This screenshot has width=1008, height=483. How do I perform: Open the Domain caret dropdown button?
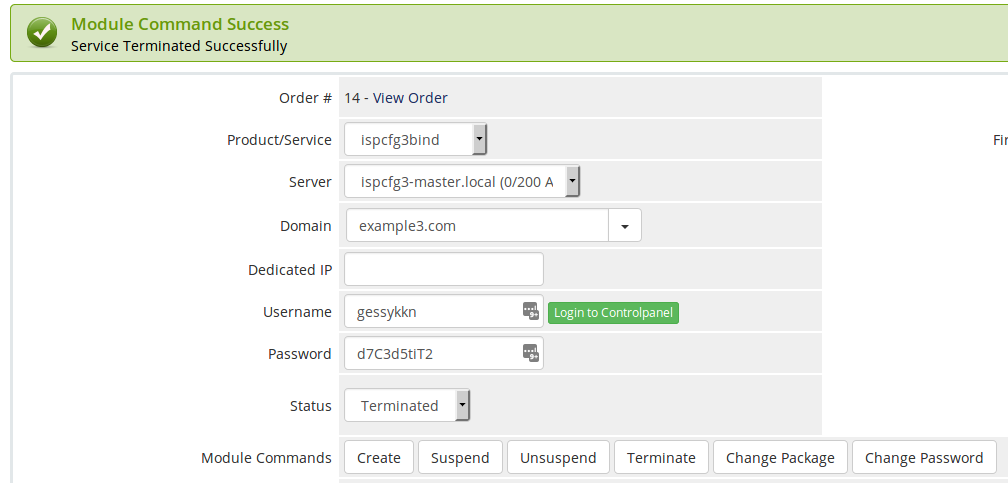click(x=625, y=226)
